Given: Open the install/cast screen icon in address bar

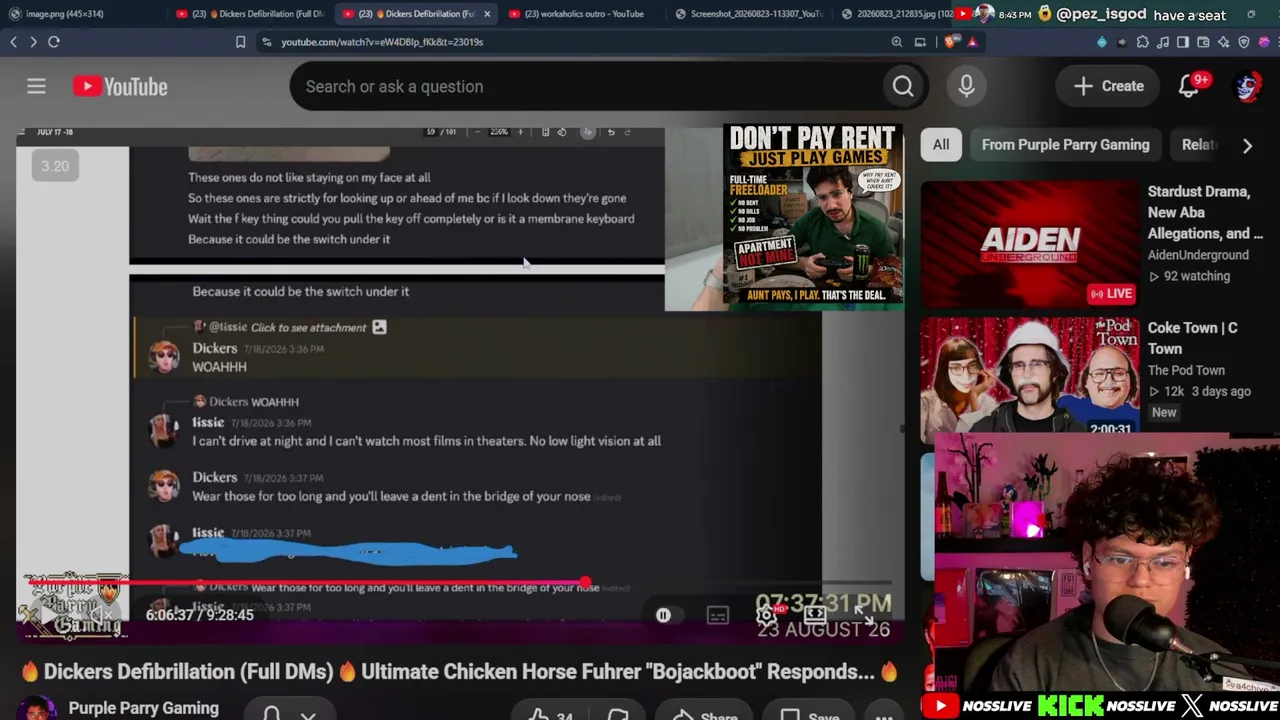Looking at the screenshot, I should pos(921,42).
